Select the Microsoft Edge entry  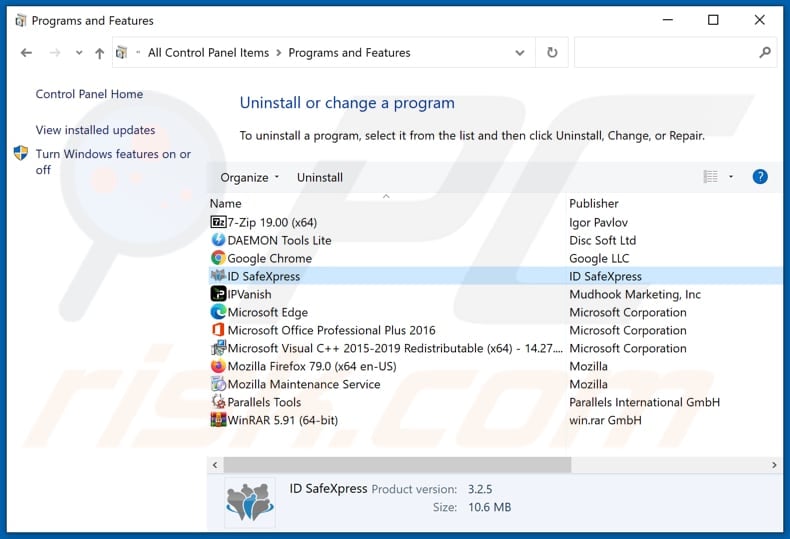pyautogui.click(x=268, y=312)
